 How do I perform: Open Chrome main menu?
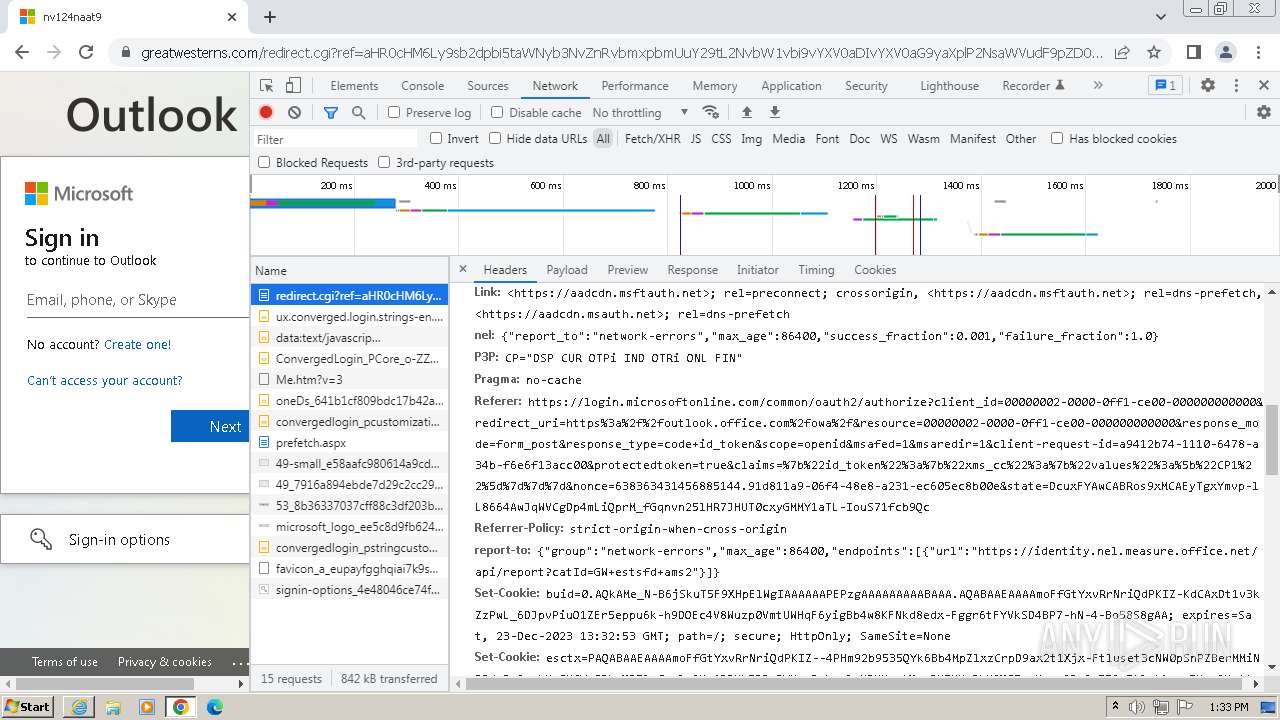click(1258, 52)
